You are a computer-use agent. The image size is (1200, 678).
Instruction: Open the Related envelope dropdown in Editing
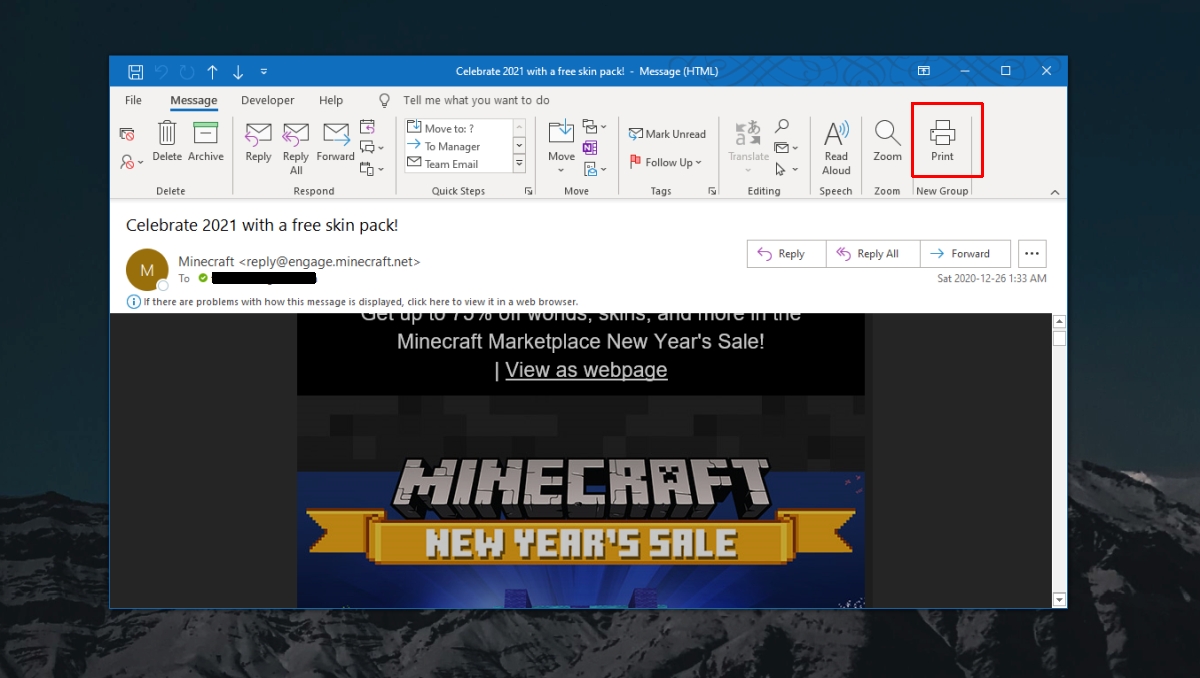click(786, 148)
